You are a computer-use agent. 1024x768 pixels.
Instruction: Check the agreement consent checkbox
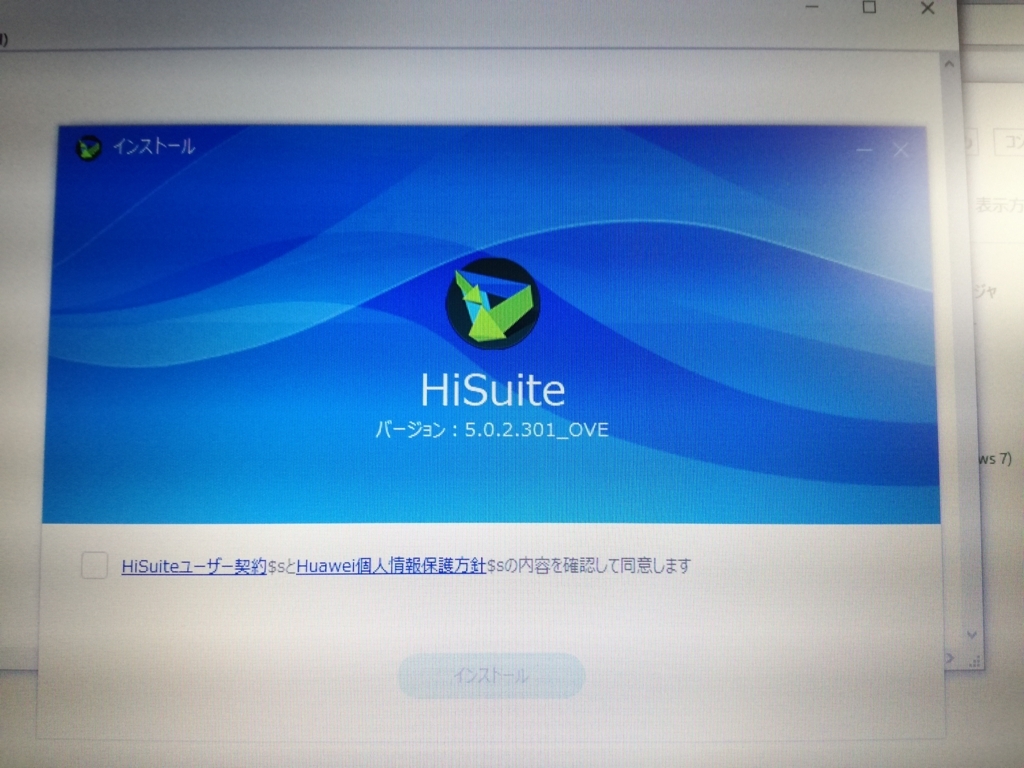94,565
